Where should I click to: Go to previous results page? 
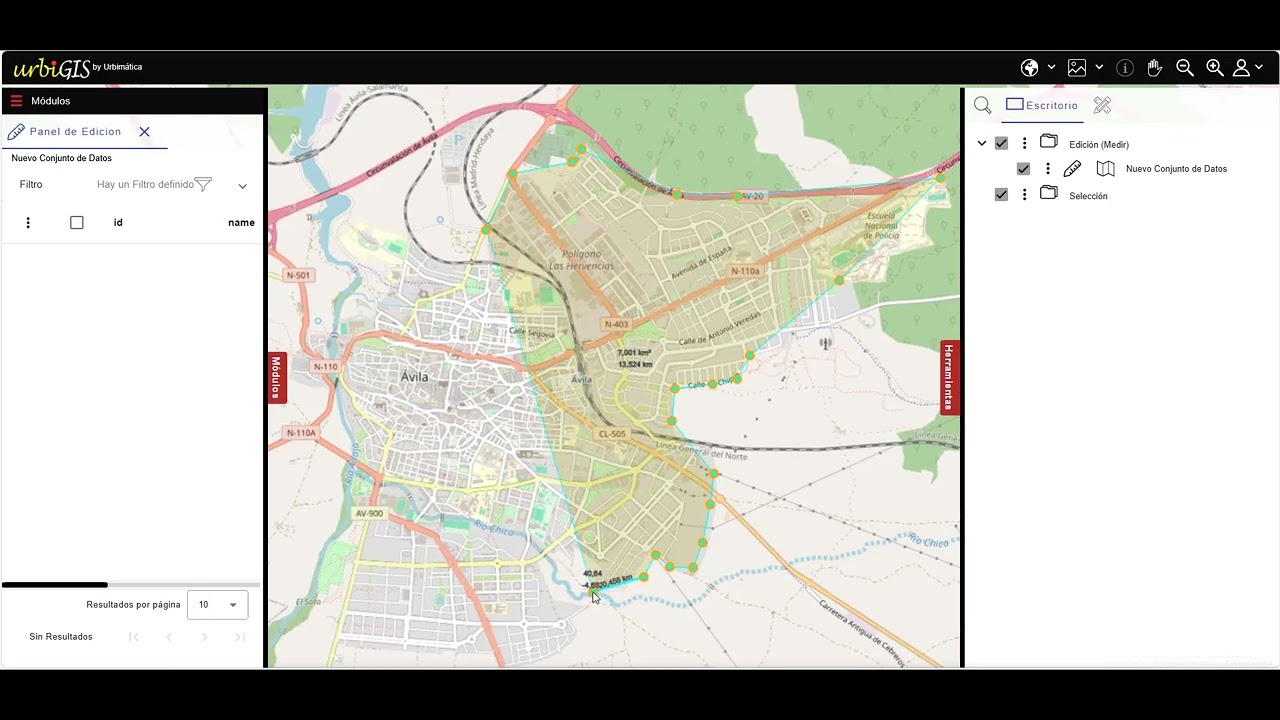pyautogui.click(x=169, y=637)
